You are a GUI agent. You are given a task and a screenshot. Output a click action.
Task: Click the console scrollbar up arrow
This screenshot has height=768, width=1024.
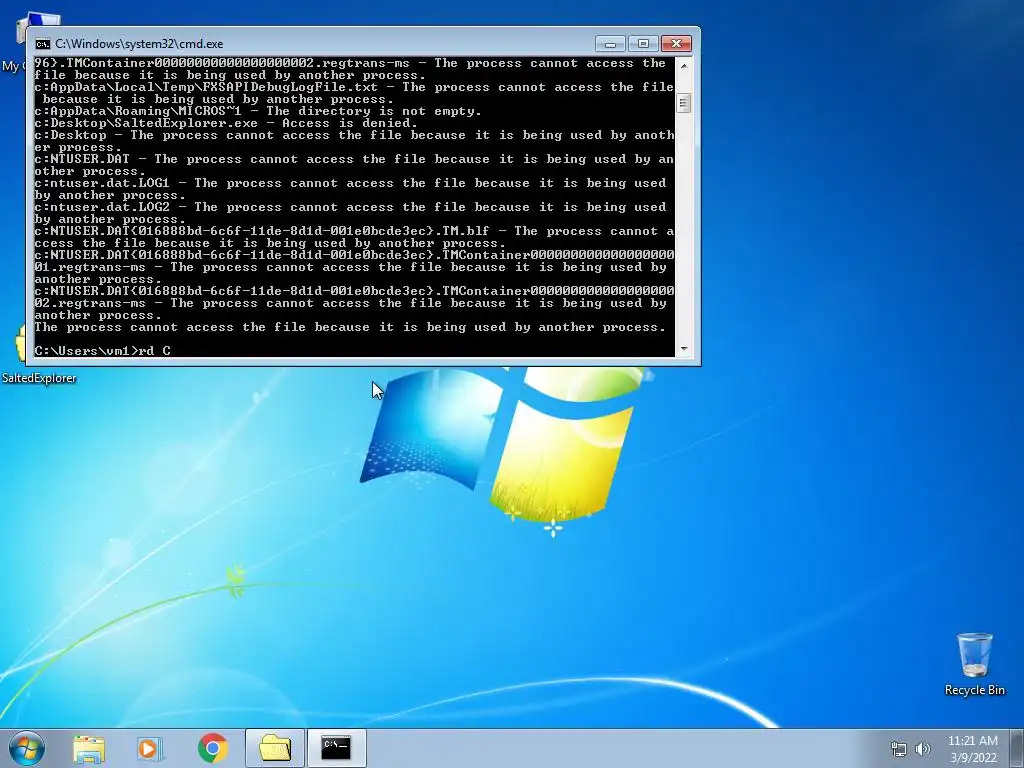point(684,65)
